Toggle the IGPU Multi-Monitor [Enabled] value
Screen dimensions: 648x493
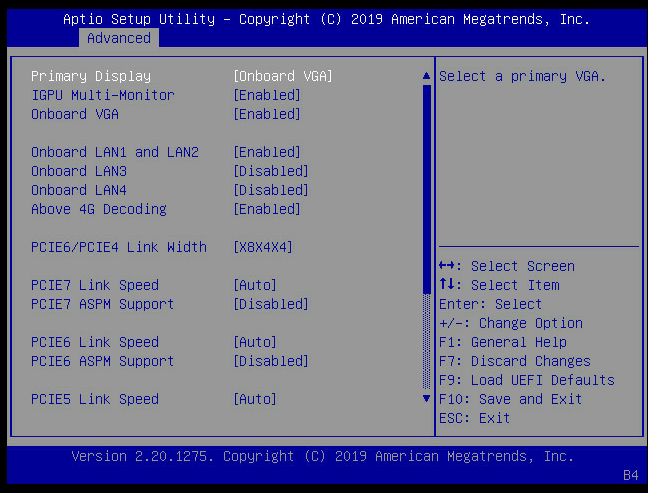[267, 95]
